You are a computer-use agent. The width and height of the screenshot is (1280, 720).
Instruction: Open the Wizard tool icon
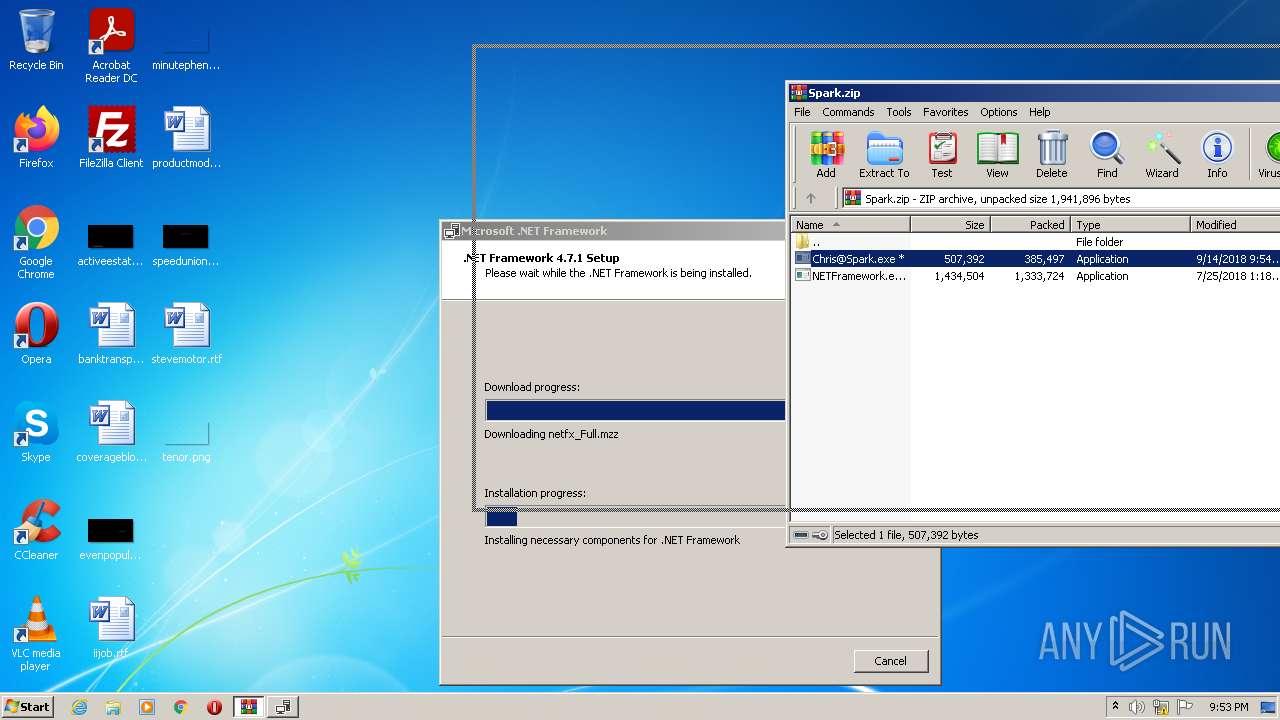[1162, 155]
